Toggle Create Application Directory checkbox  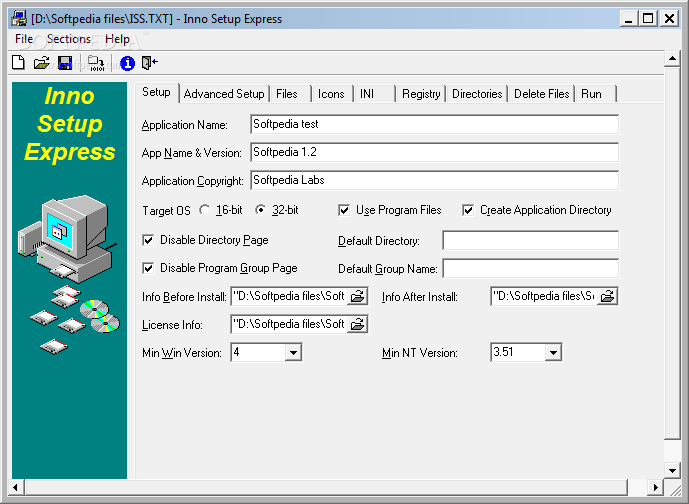point(468,210)
